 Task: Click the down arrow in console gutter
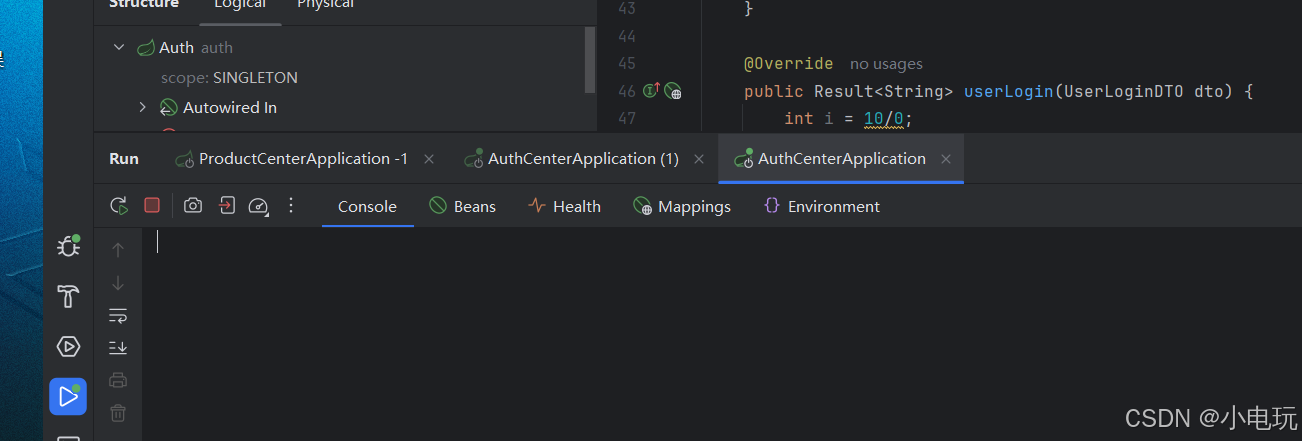tap(118, 283)
